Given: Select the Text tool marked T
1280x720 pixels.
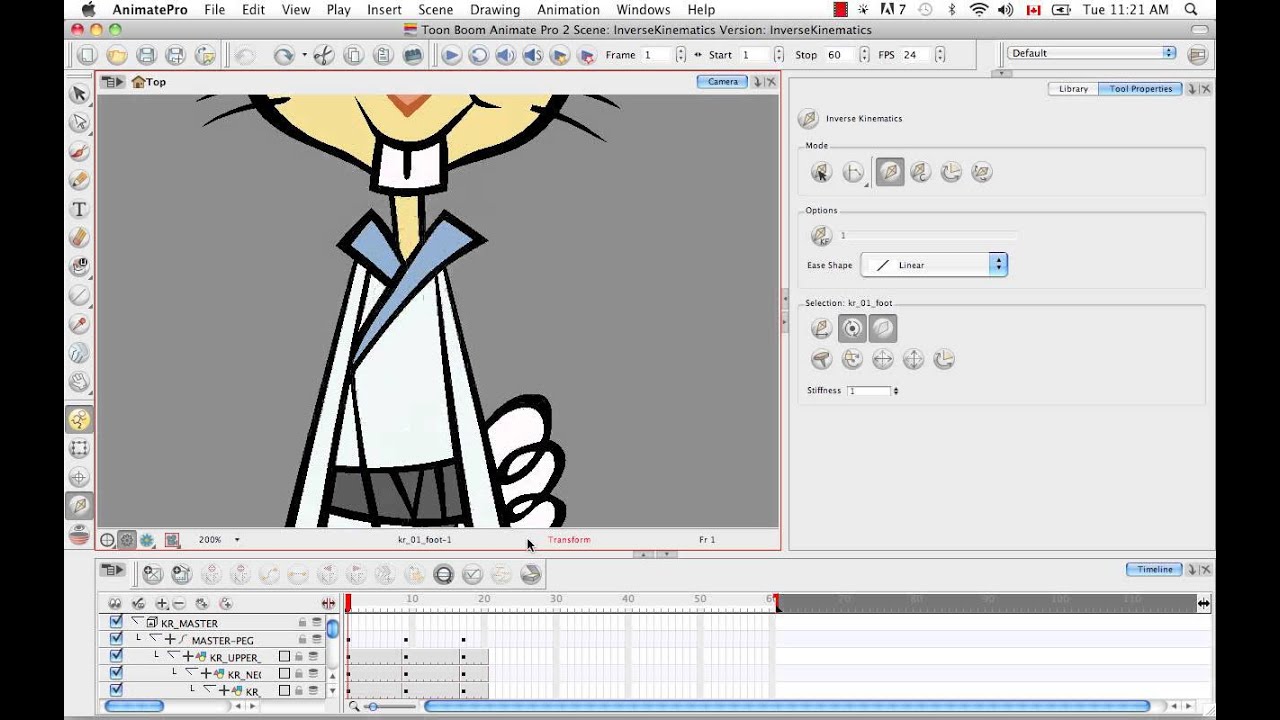Looking at the screenshot, I should coord(79,210).
